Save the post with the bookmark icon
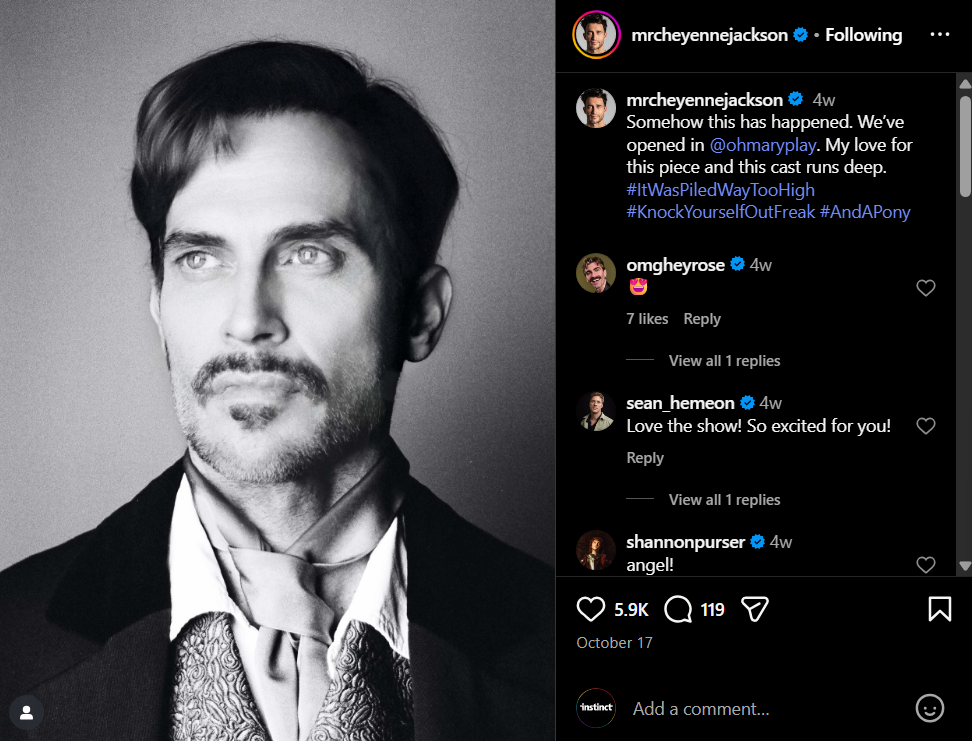The height and width of the screenshot is (741, 972). tap(940, 609)
